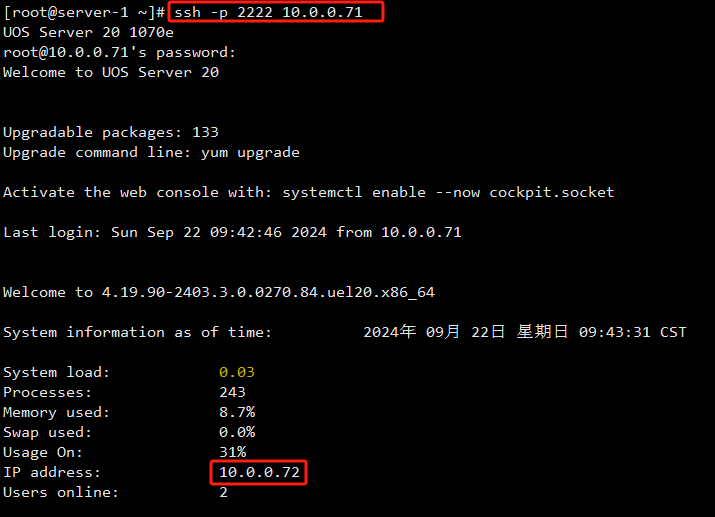Click the yellow System load value '0.03'
Screen dimensions: 715x517
237,372
